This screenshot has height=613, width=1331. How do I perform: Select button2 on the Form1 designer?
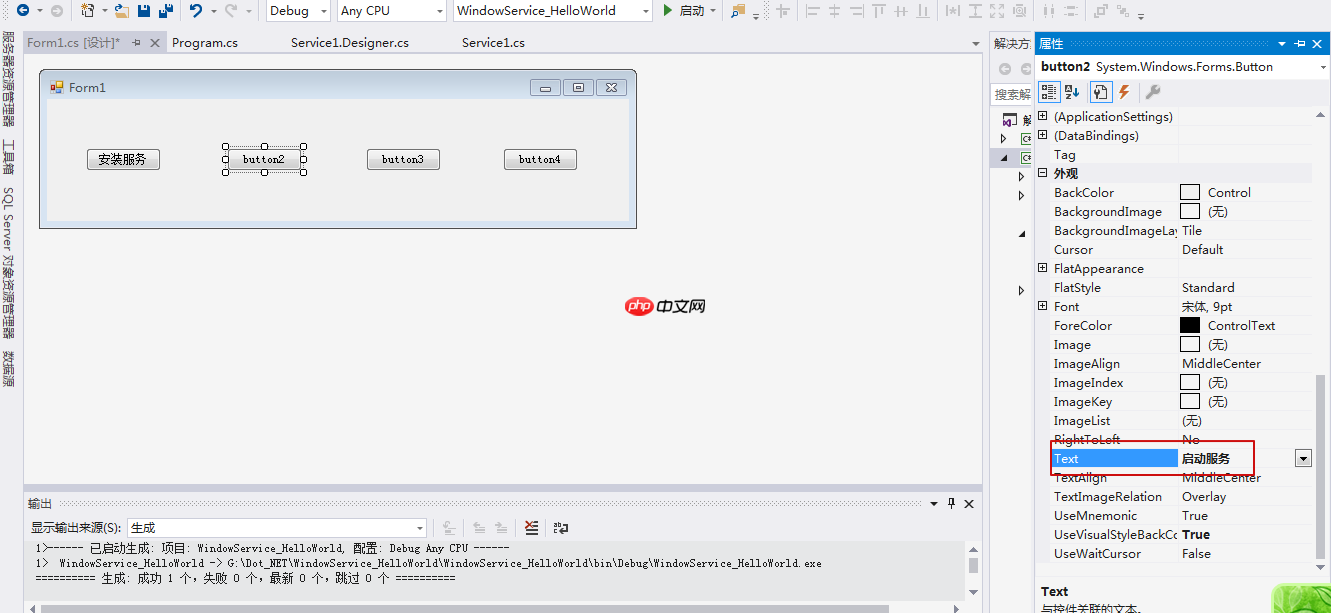pyautogui.click(x=264, y=159)
